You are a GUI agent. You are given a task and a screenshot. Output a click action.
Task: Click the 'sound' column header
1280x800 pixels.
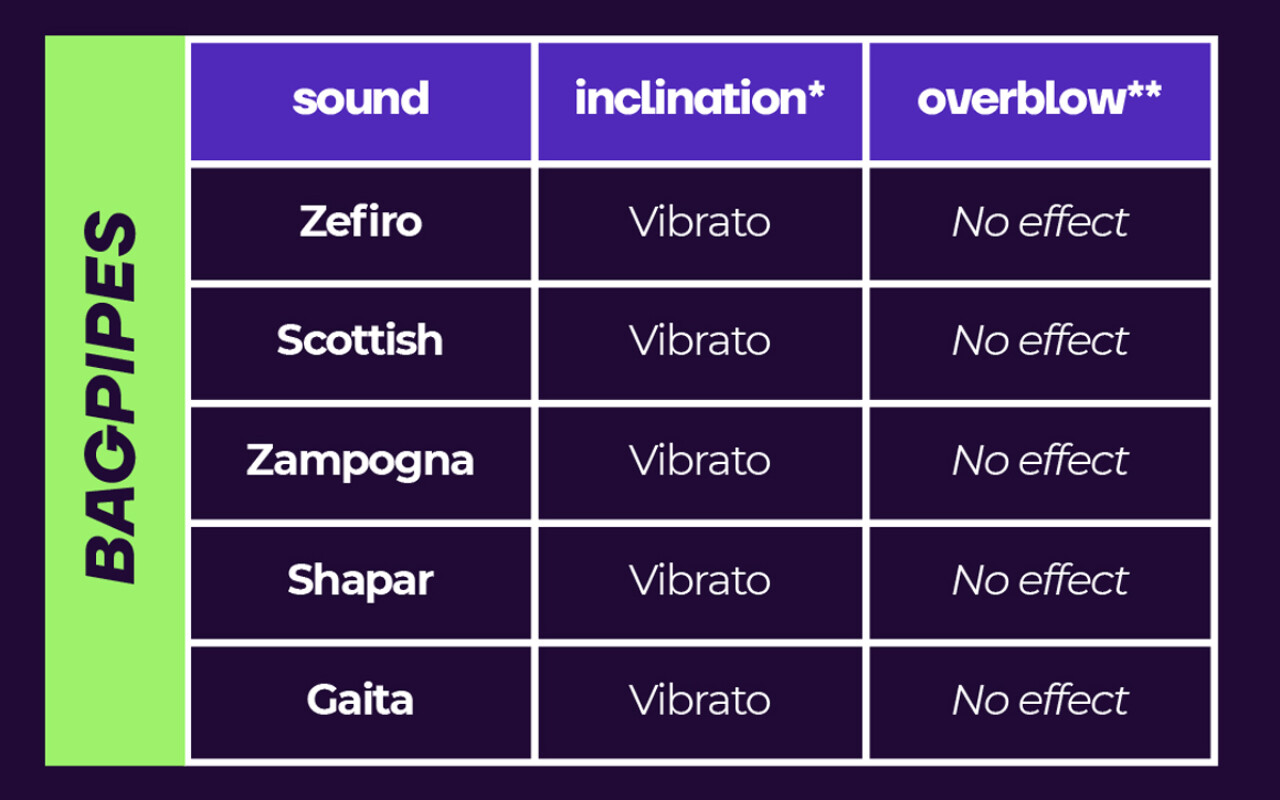pos(360,100)
